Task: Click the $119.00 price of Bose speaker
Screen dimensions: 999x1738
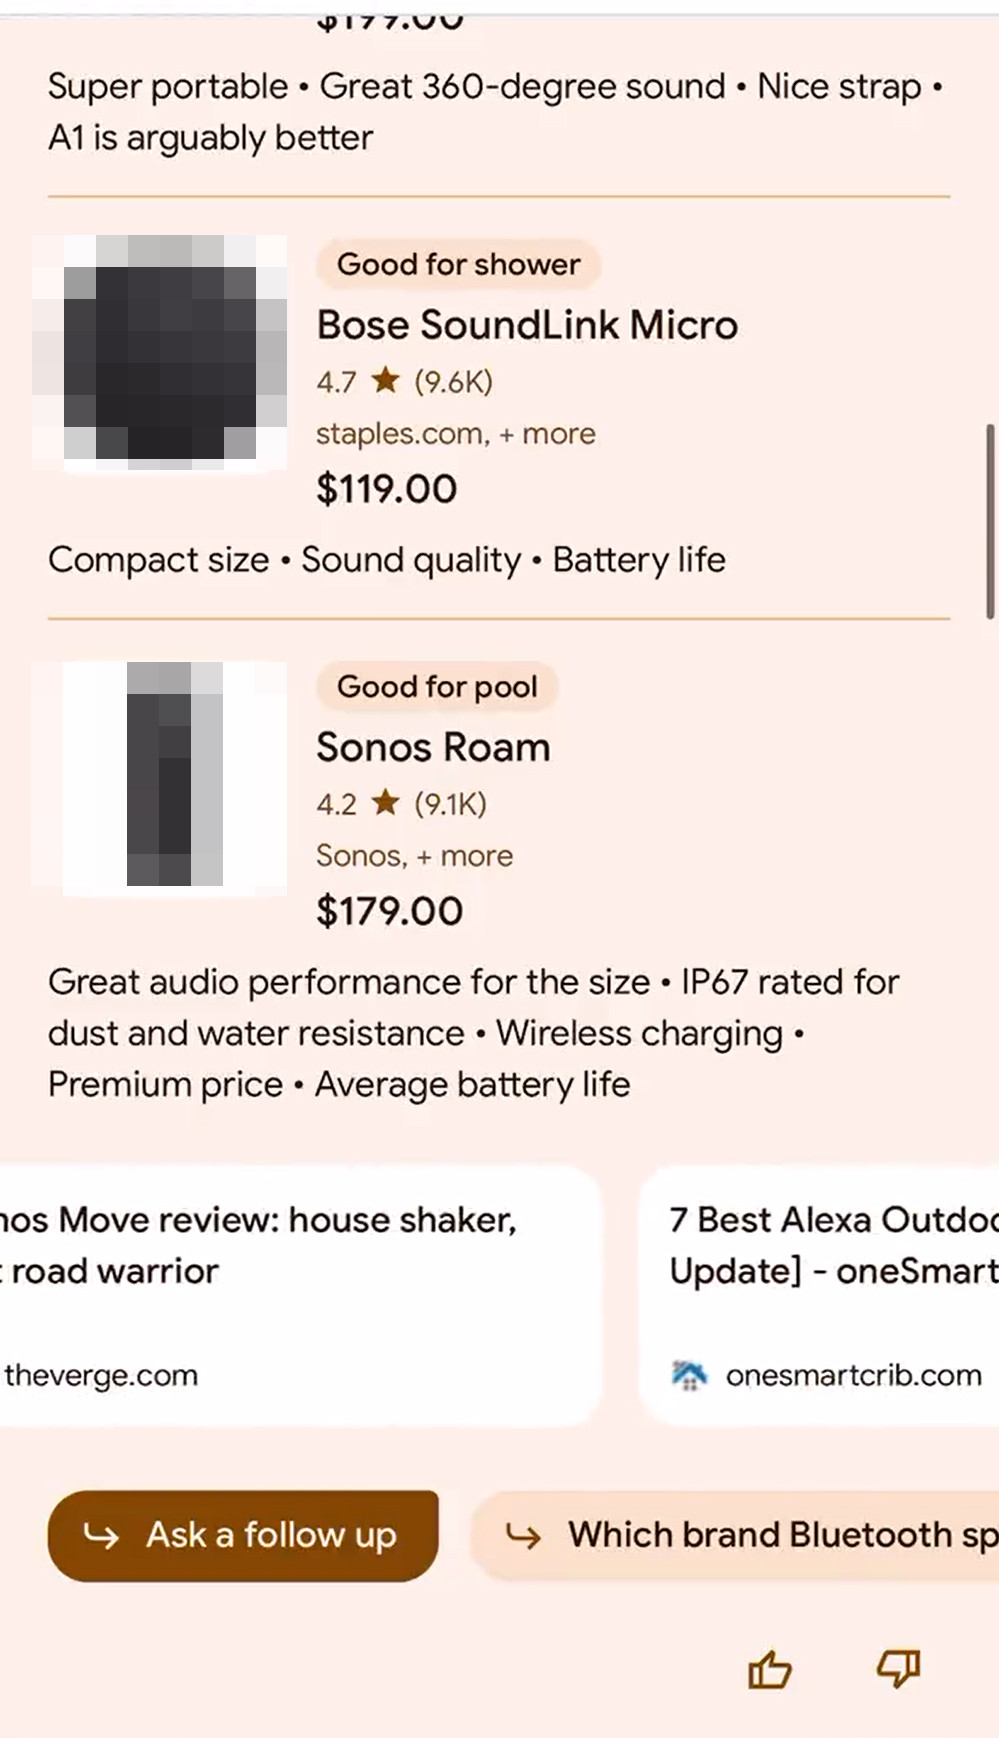Action: pyautogui.click(x=386, y=489)
